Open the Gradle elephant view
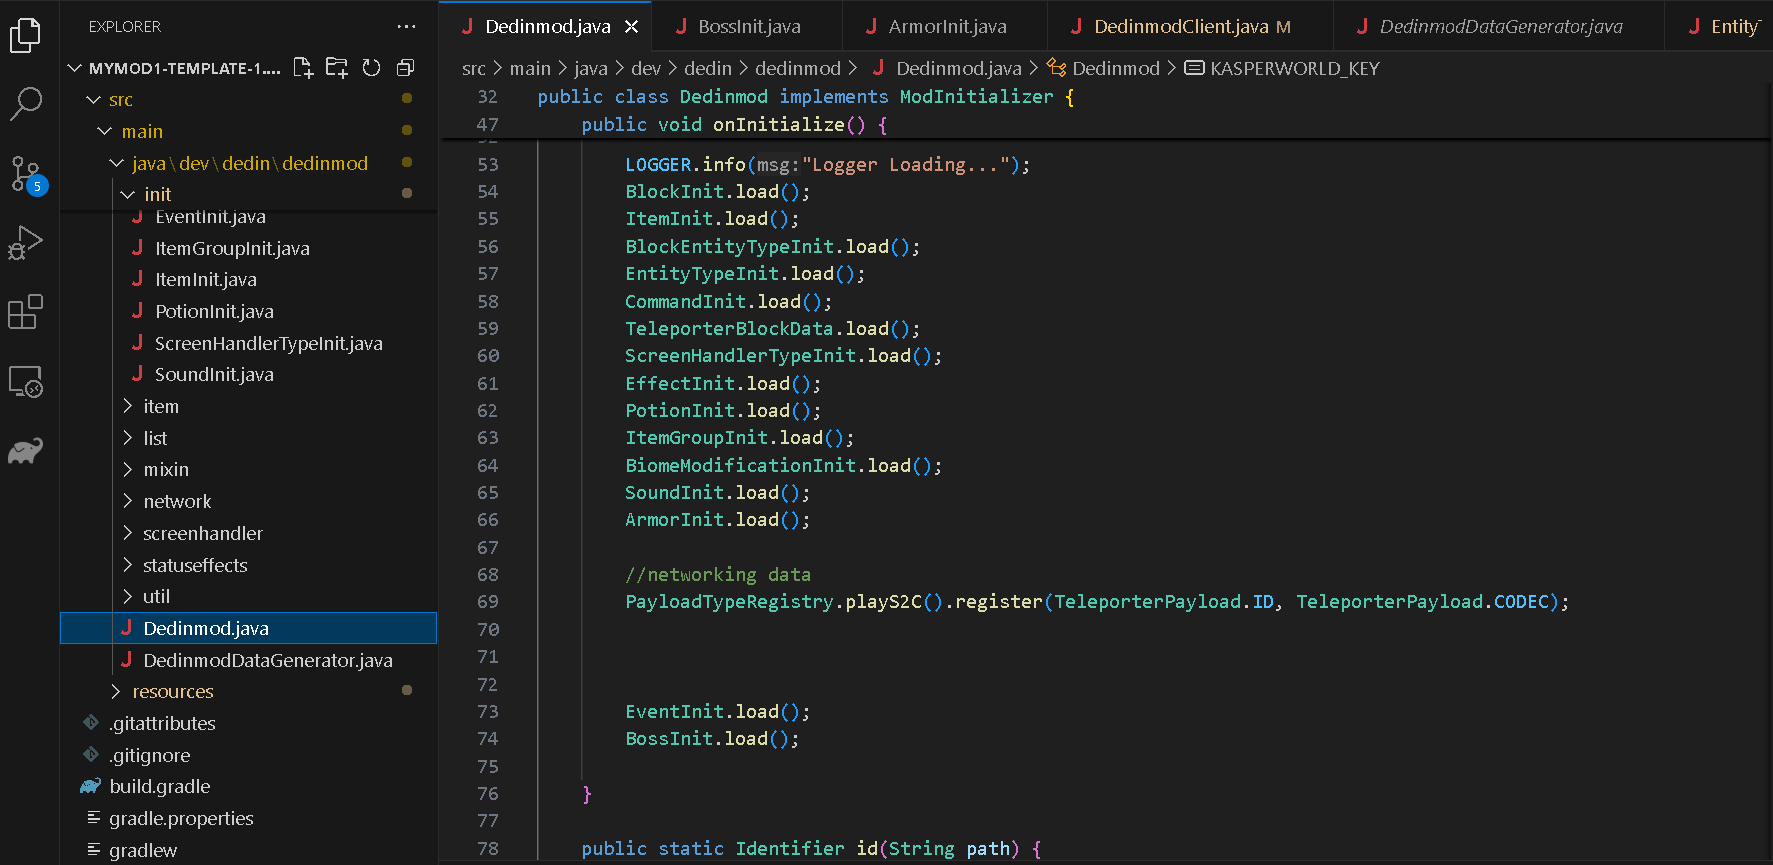 coord(25,451)
